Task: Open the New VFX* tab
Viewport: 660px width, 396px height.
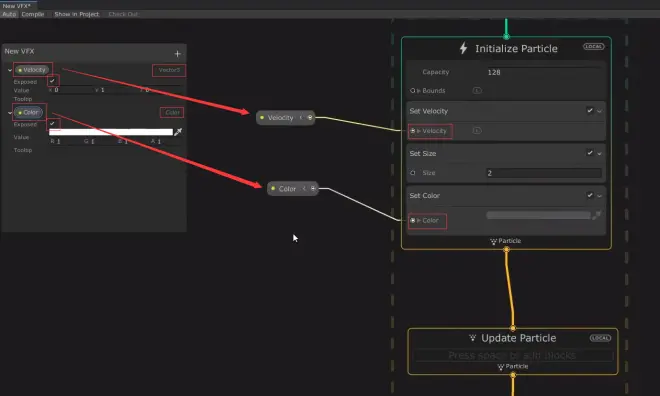Action: (x=17, y=5)
